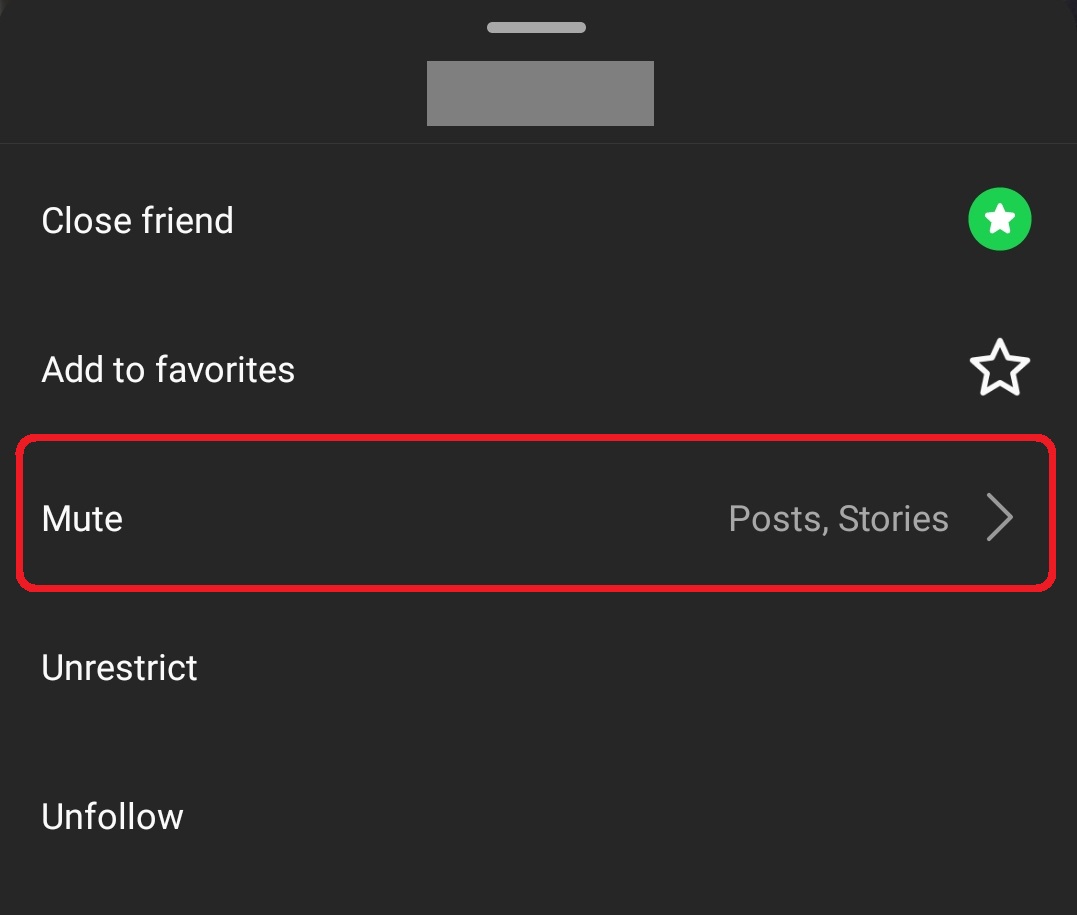Image resolution: width=1077 pixels, height=915 pixels.
Task: Toggle the green Close friend star
Action: tap(999, 219)
